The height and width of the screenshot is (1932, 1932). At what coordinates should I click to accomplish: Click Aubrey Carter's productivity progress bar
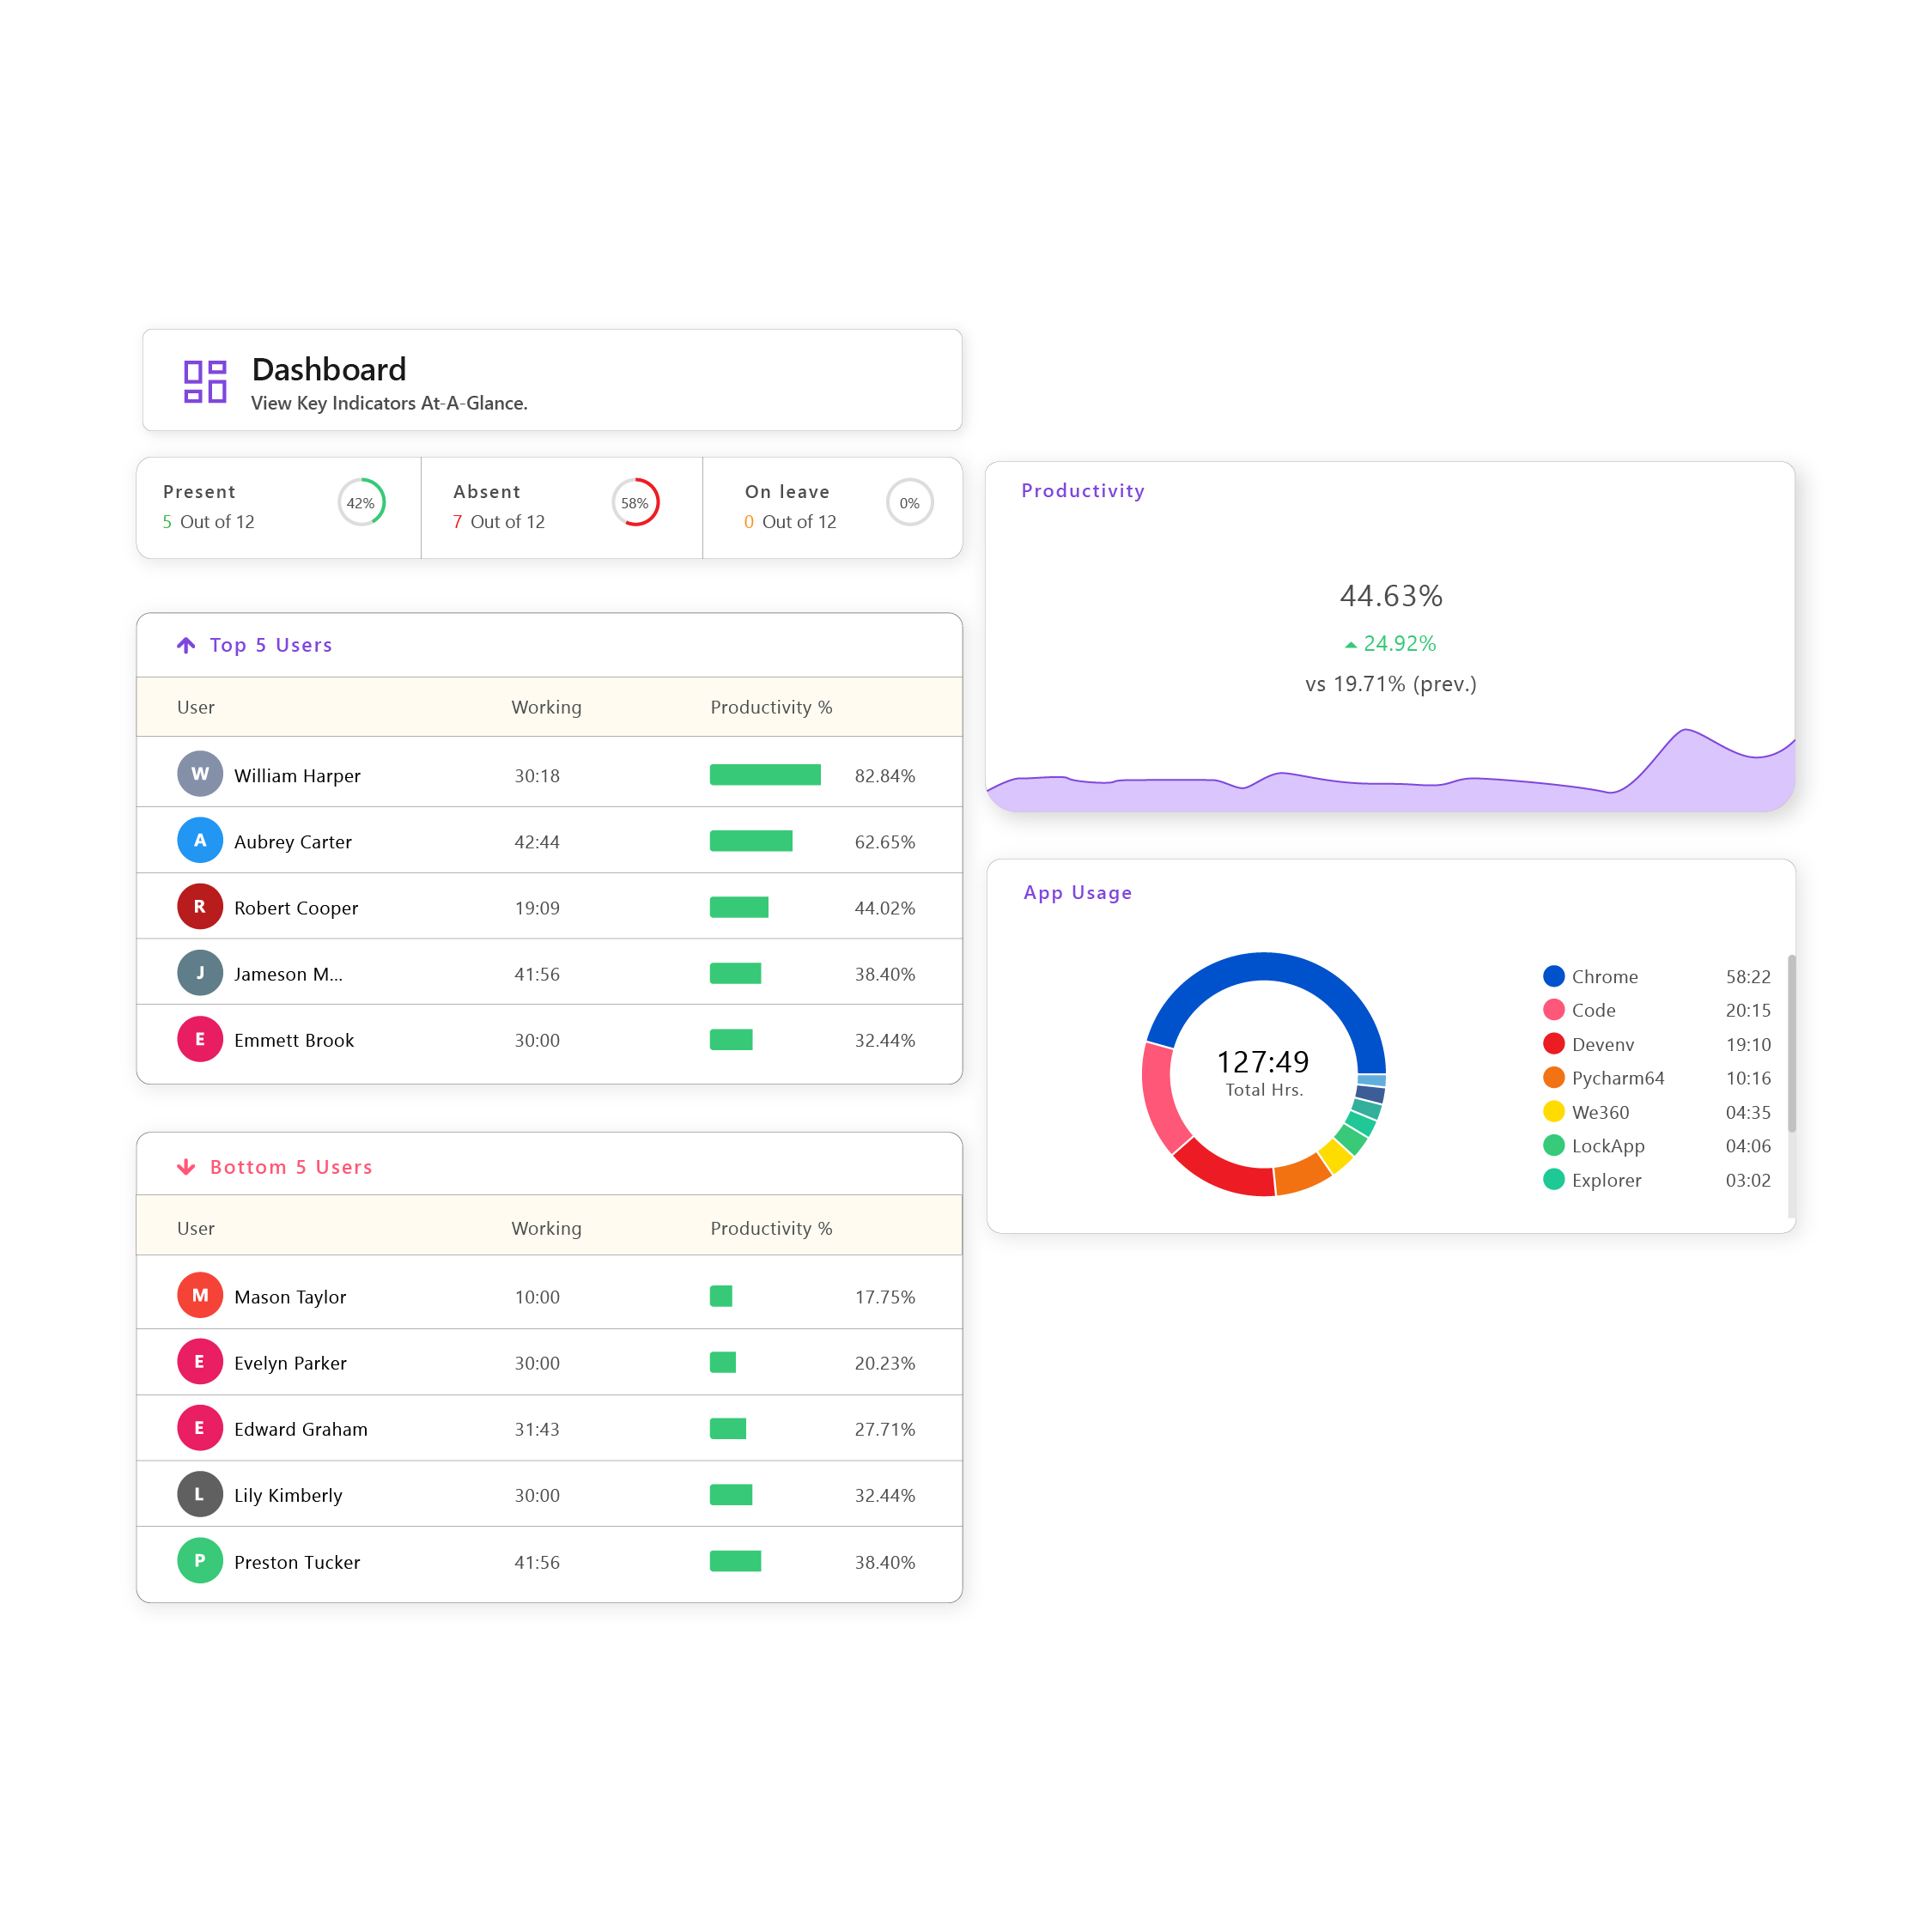tap(752, 841)
